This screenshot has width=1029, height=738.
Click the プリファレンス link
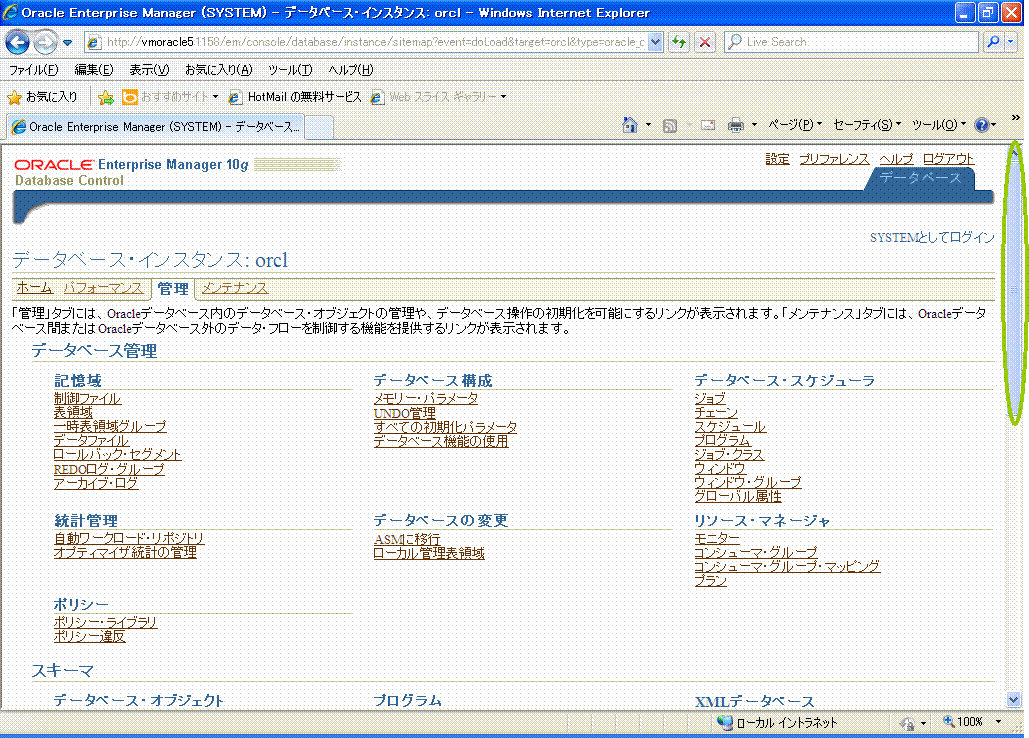833,159
